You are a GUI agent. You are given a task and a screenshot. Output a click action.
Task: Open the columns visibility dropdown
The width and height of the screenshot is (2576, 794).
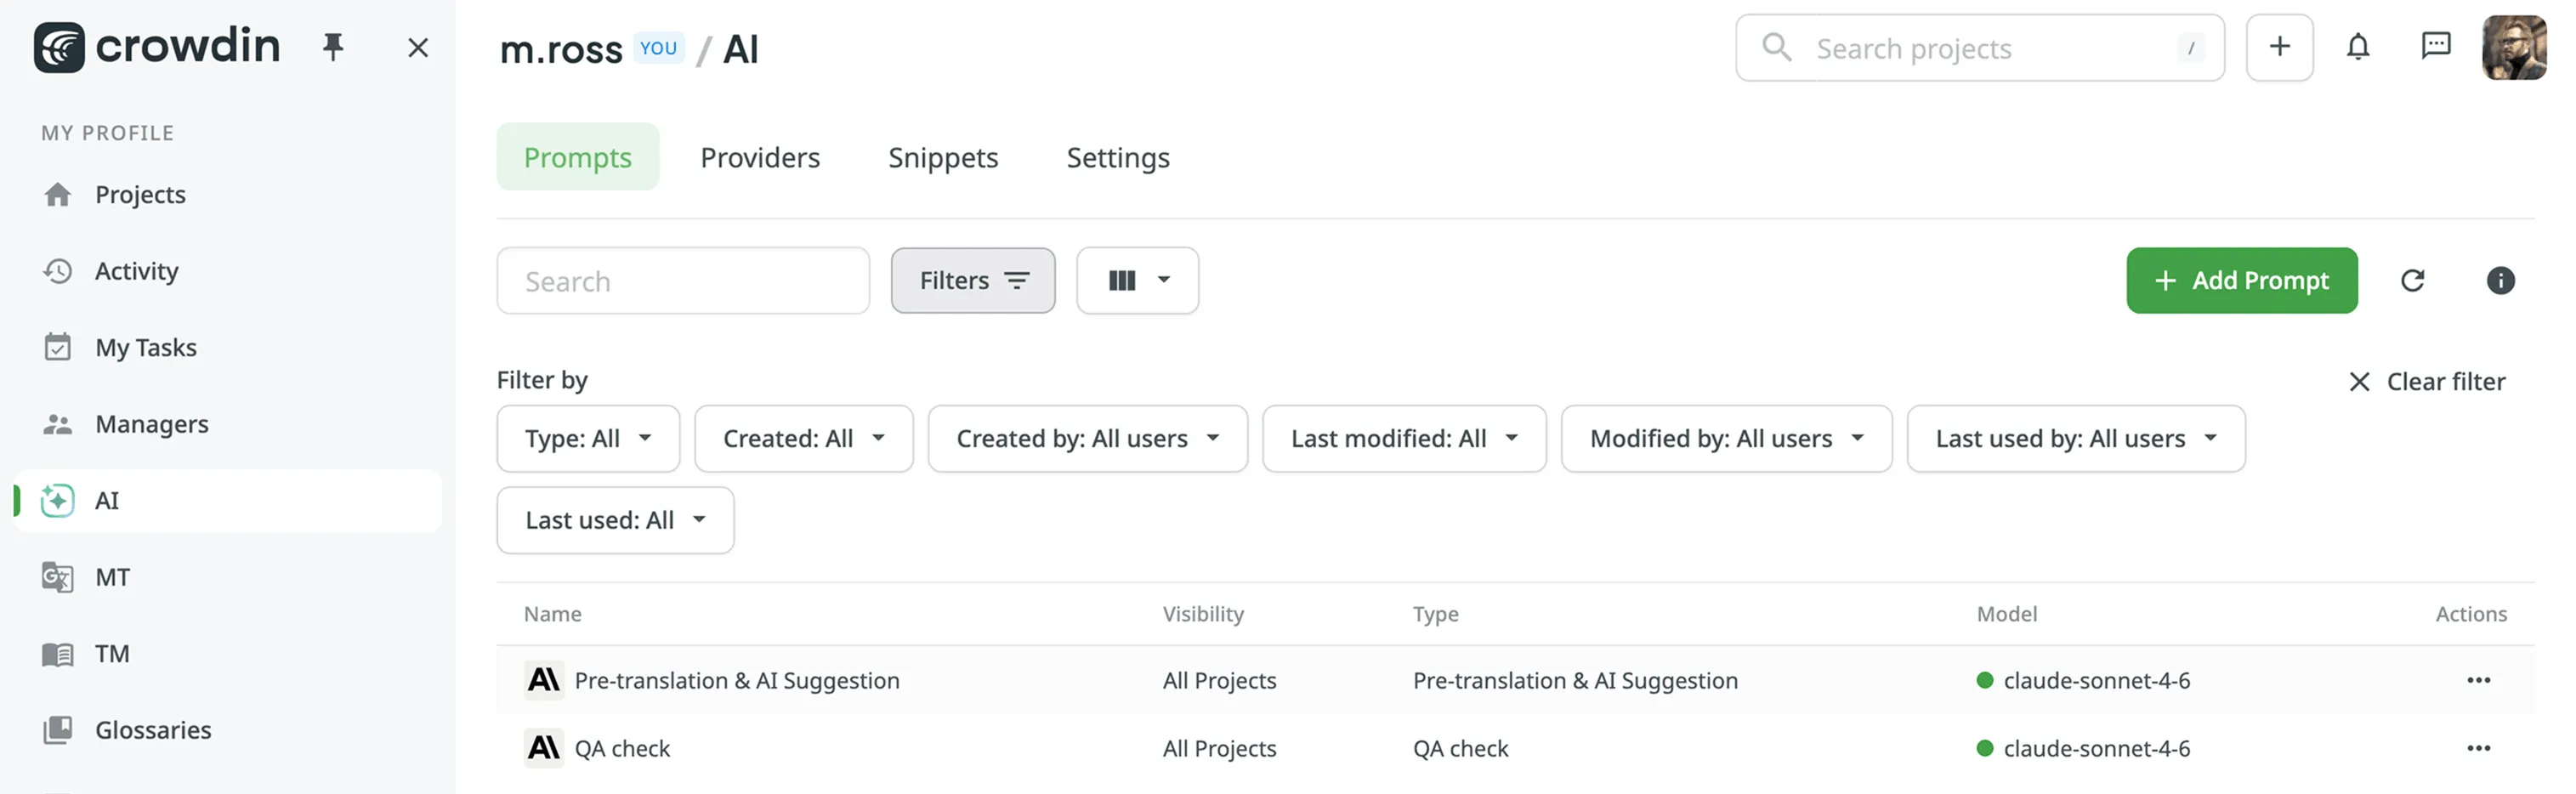1137,281
